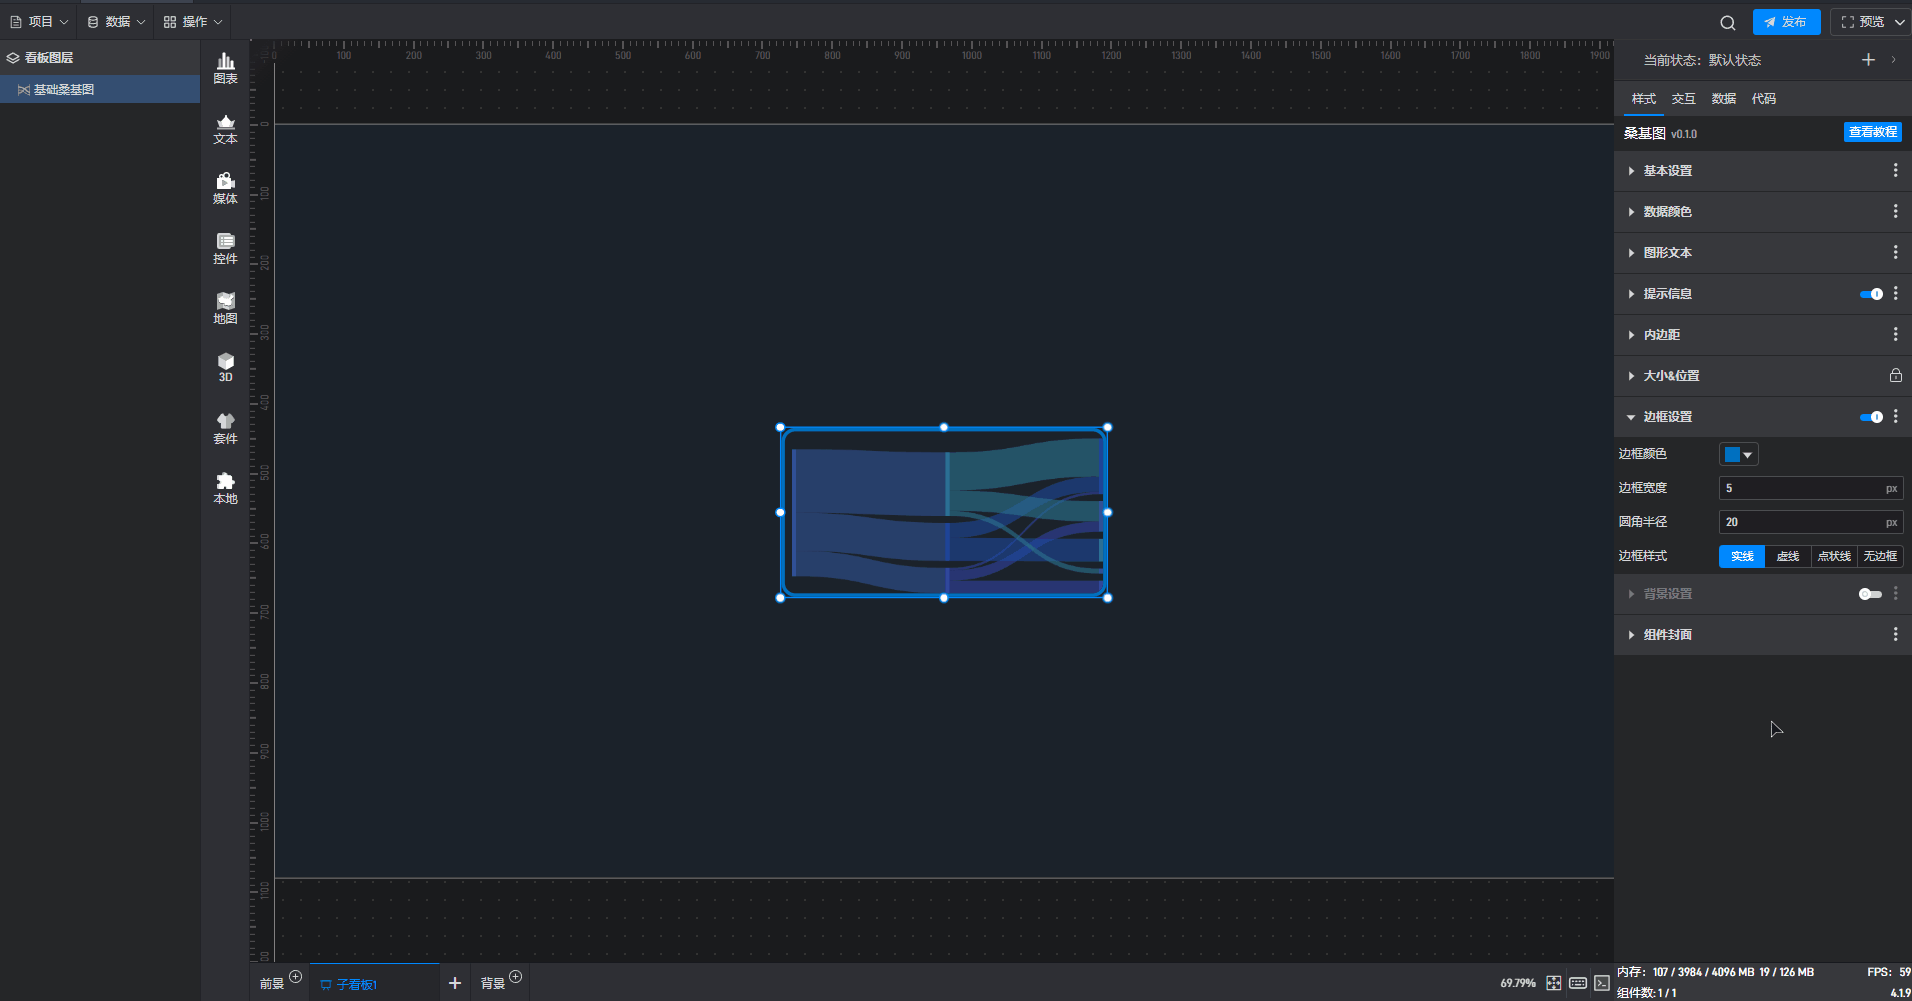Click the search magnifier icon
1912x1001 pixels.
point(1727,22)
